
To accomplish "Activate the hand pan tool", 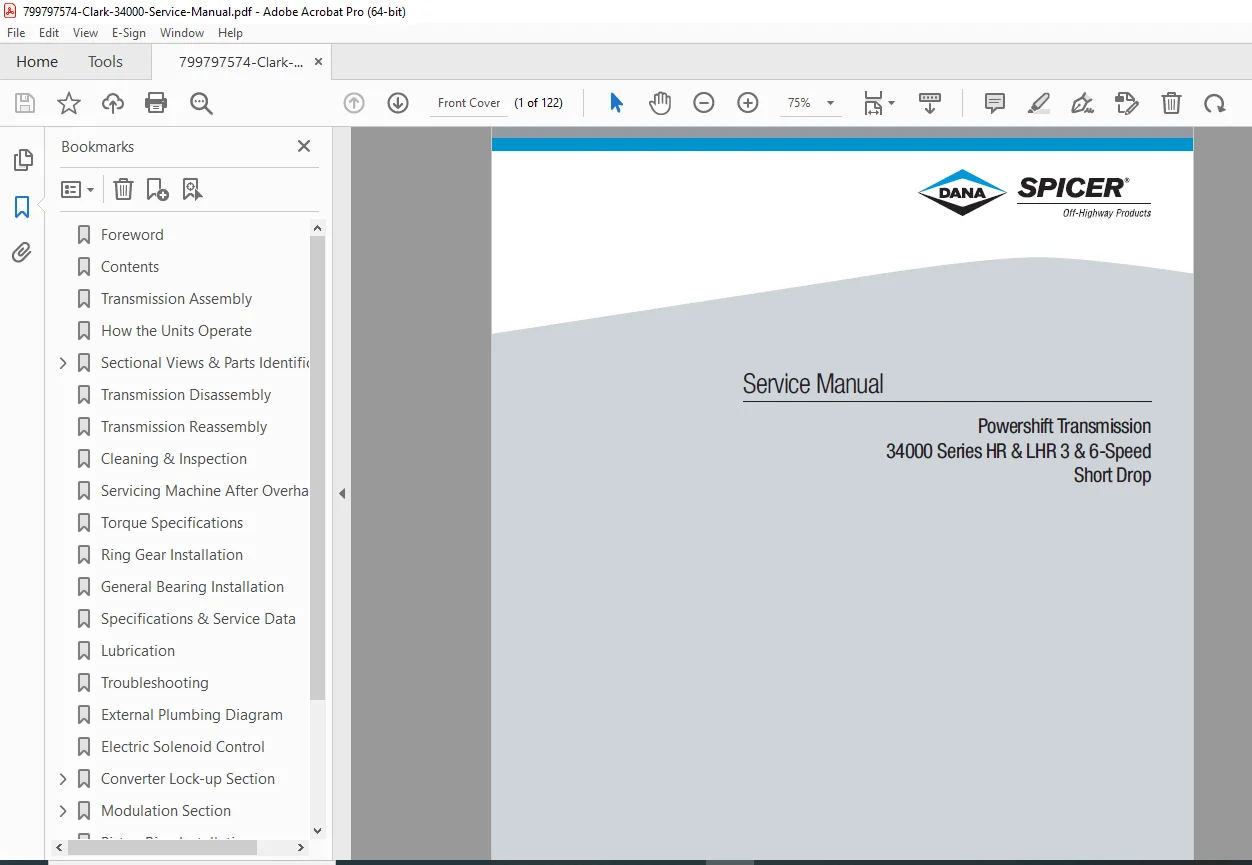I will [660, 103].
